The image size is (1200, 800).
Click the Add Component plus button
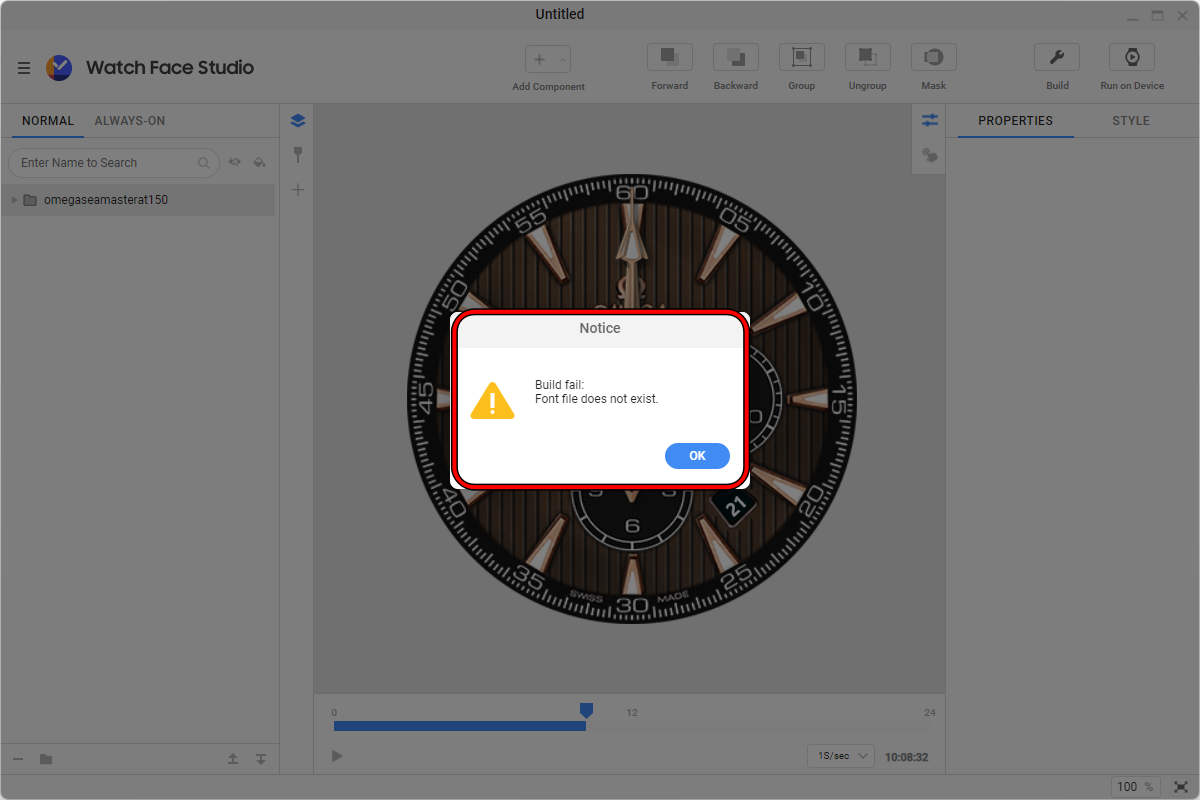pos(539,60)
